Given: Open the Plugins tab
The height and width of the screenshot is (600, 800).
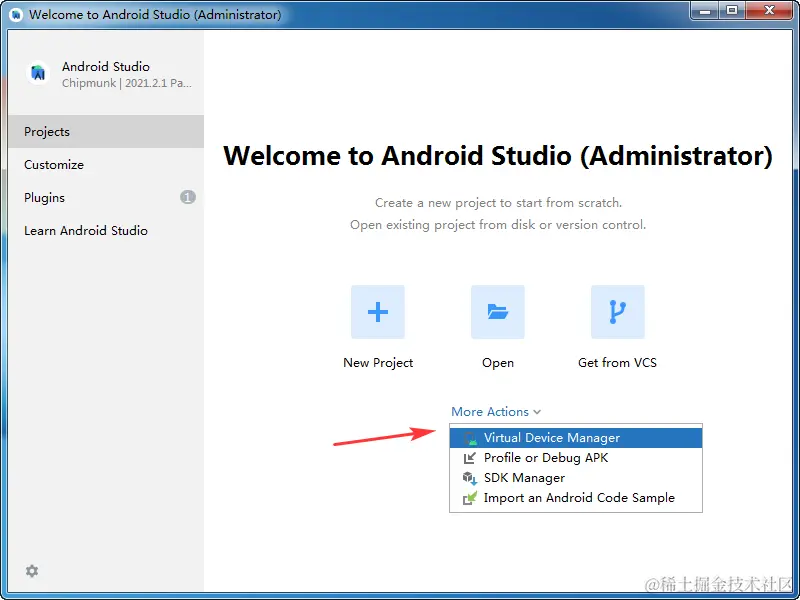Looking at the screenshot, I should 106,197.
